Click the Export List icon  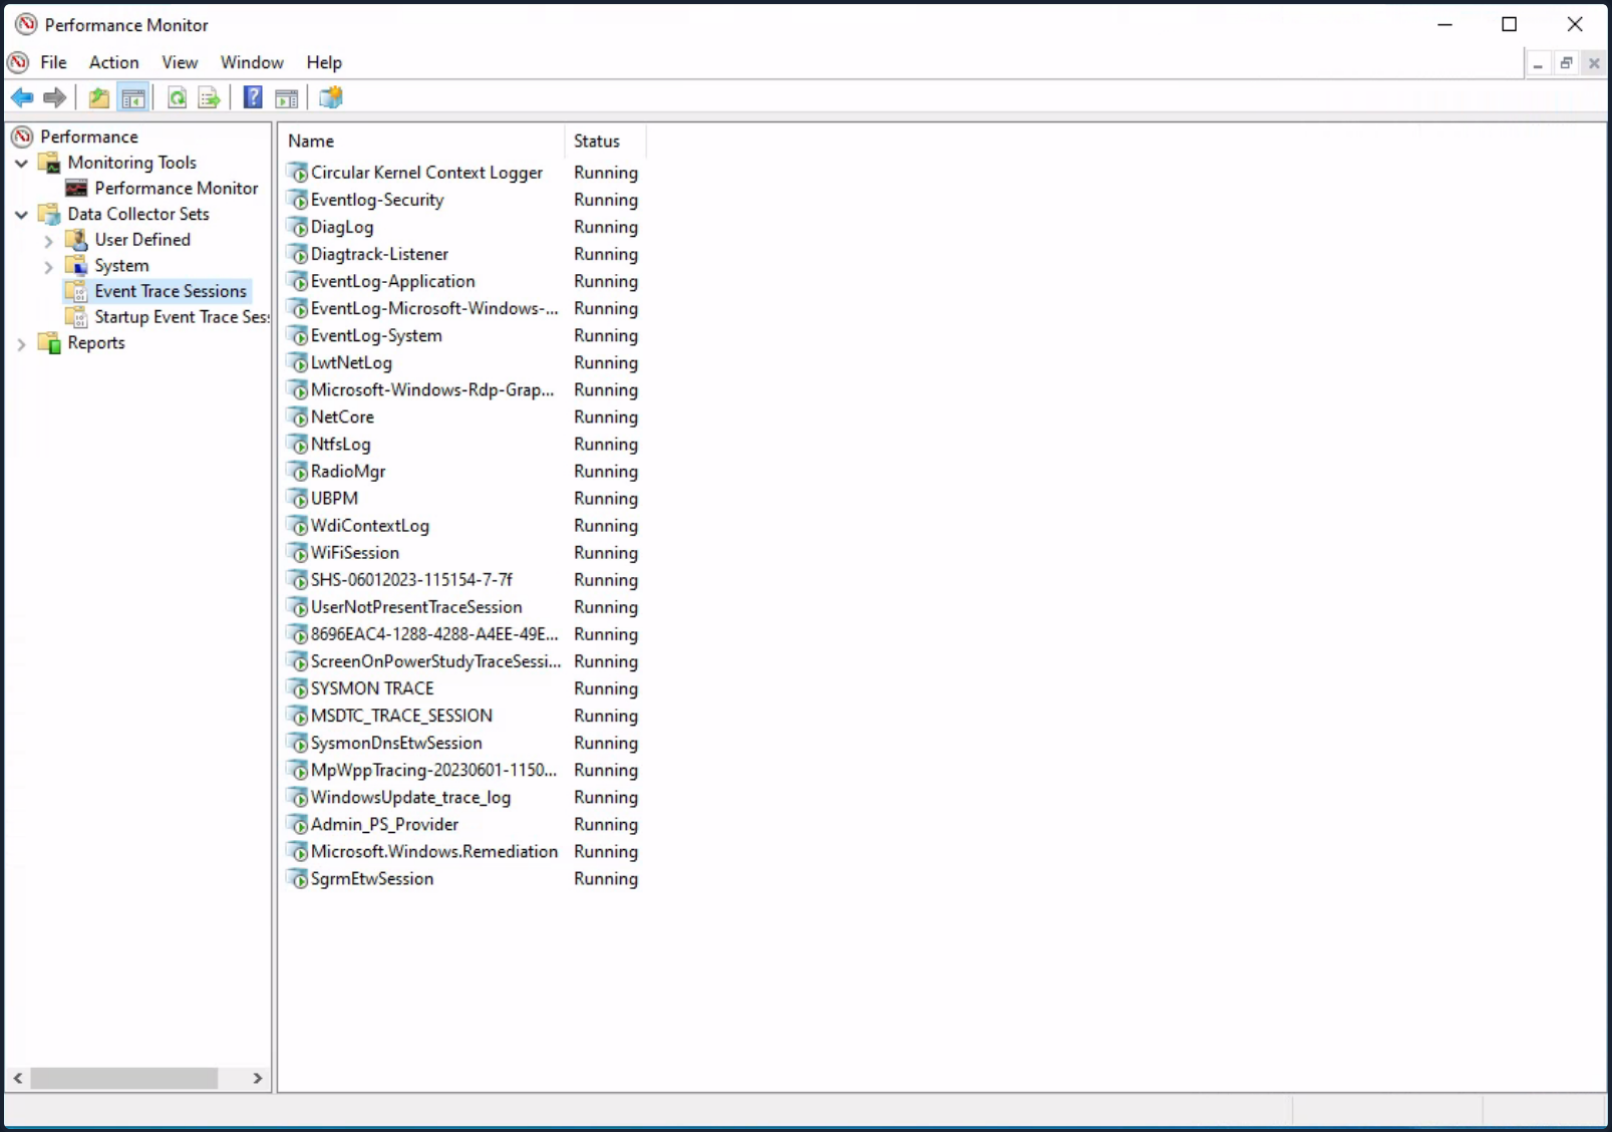(x=209, y=97)
